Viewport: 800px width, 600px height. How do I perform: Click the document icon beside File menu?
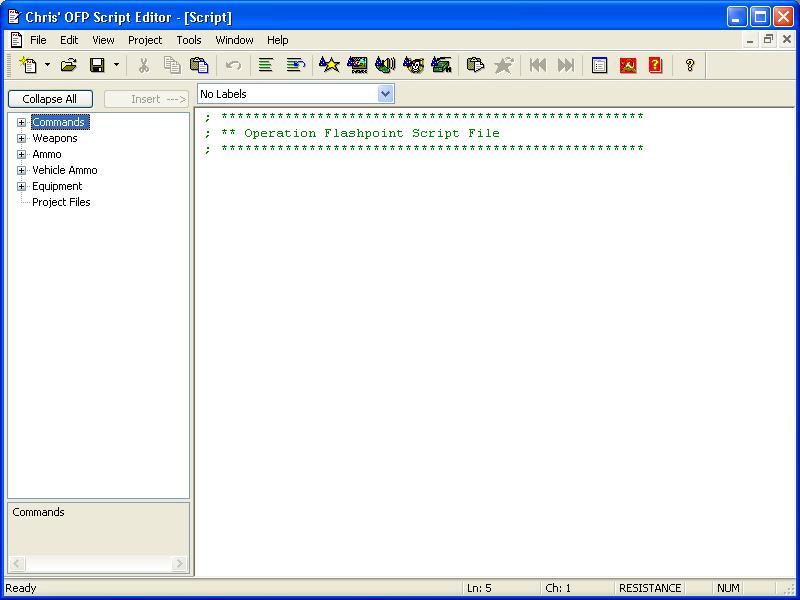[x=16, y=39]
